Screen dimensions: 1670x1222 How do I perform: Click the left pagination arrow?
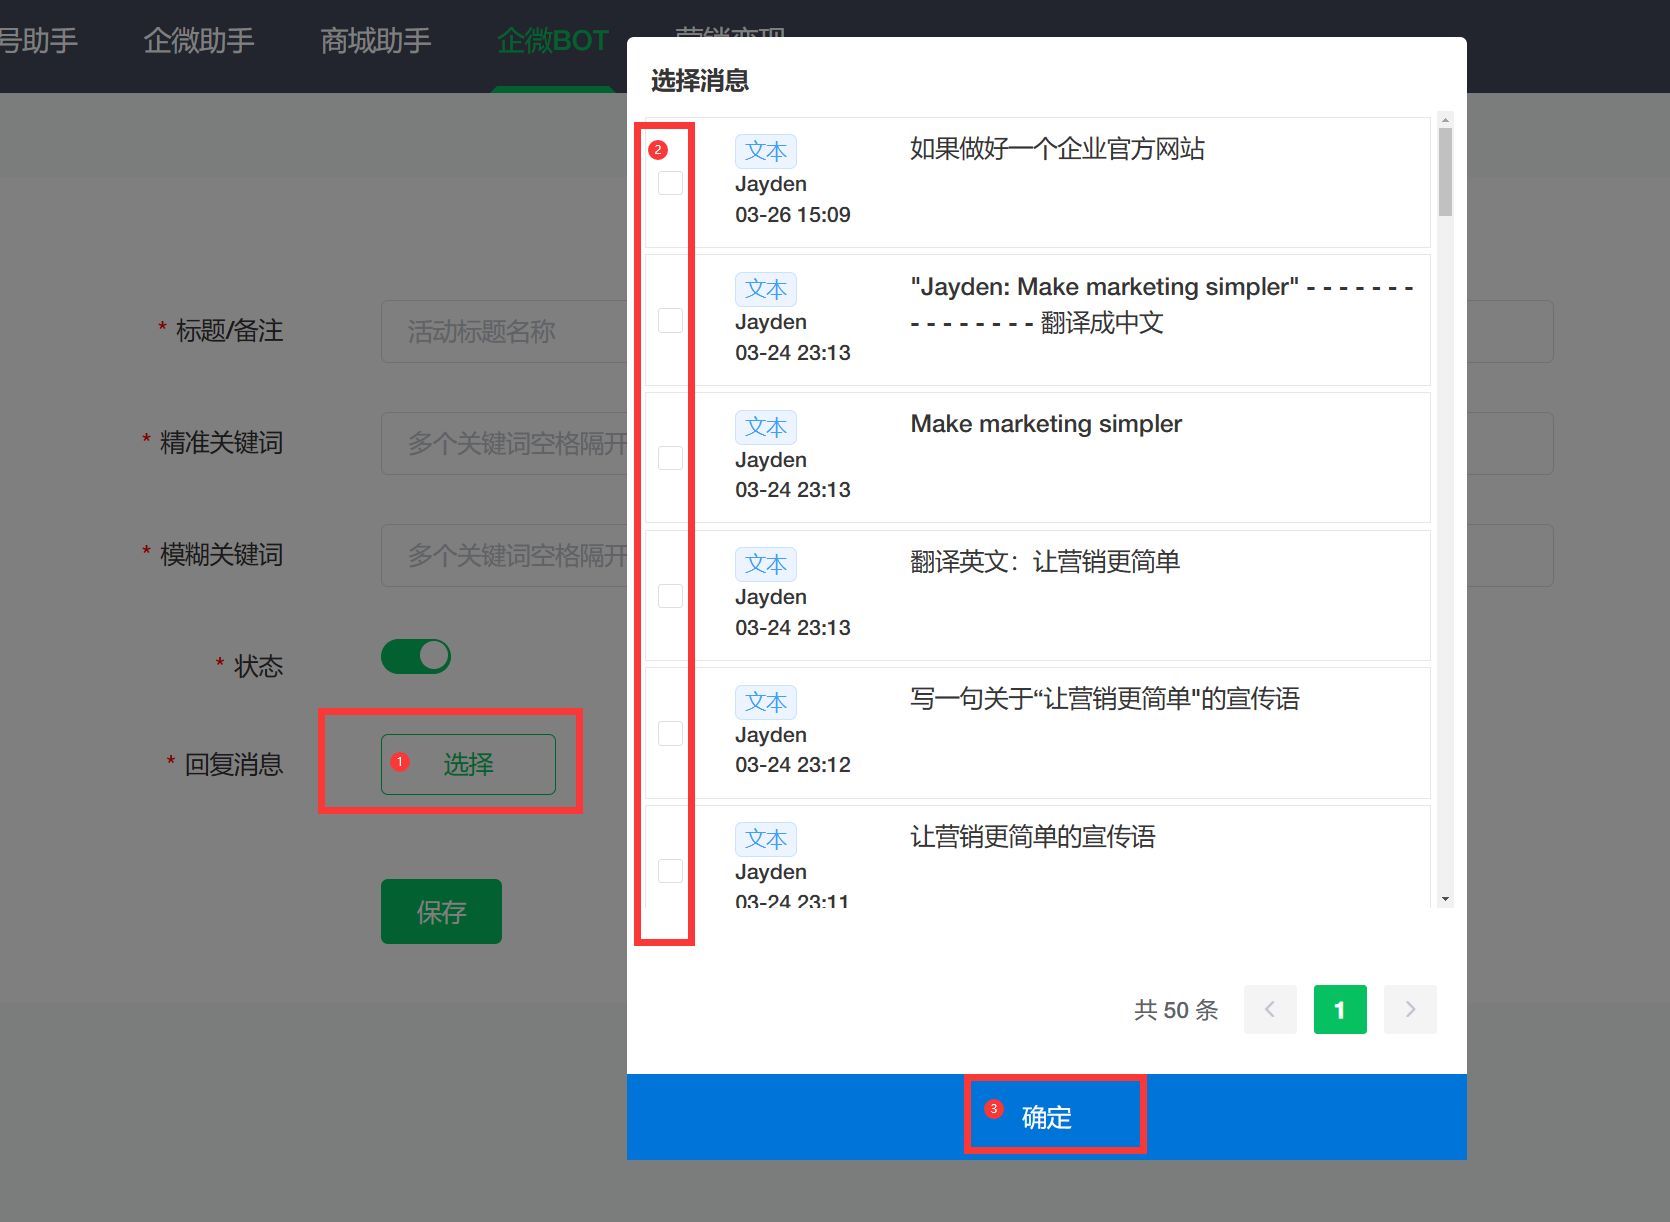click(1270, 1010)
